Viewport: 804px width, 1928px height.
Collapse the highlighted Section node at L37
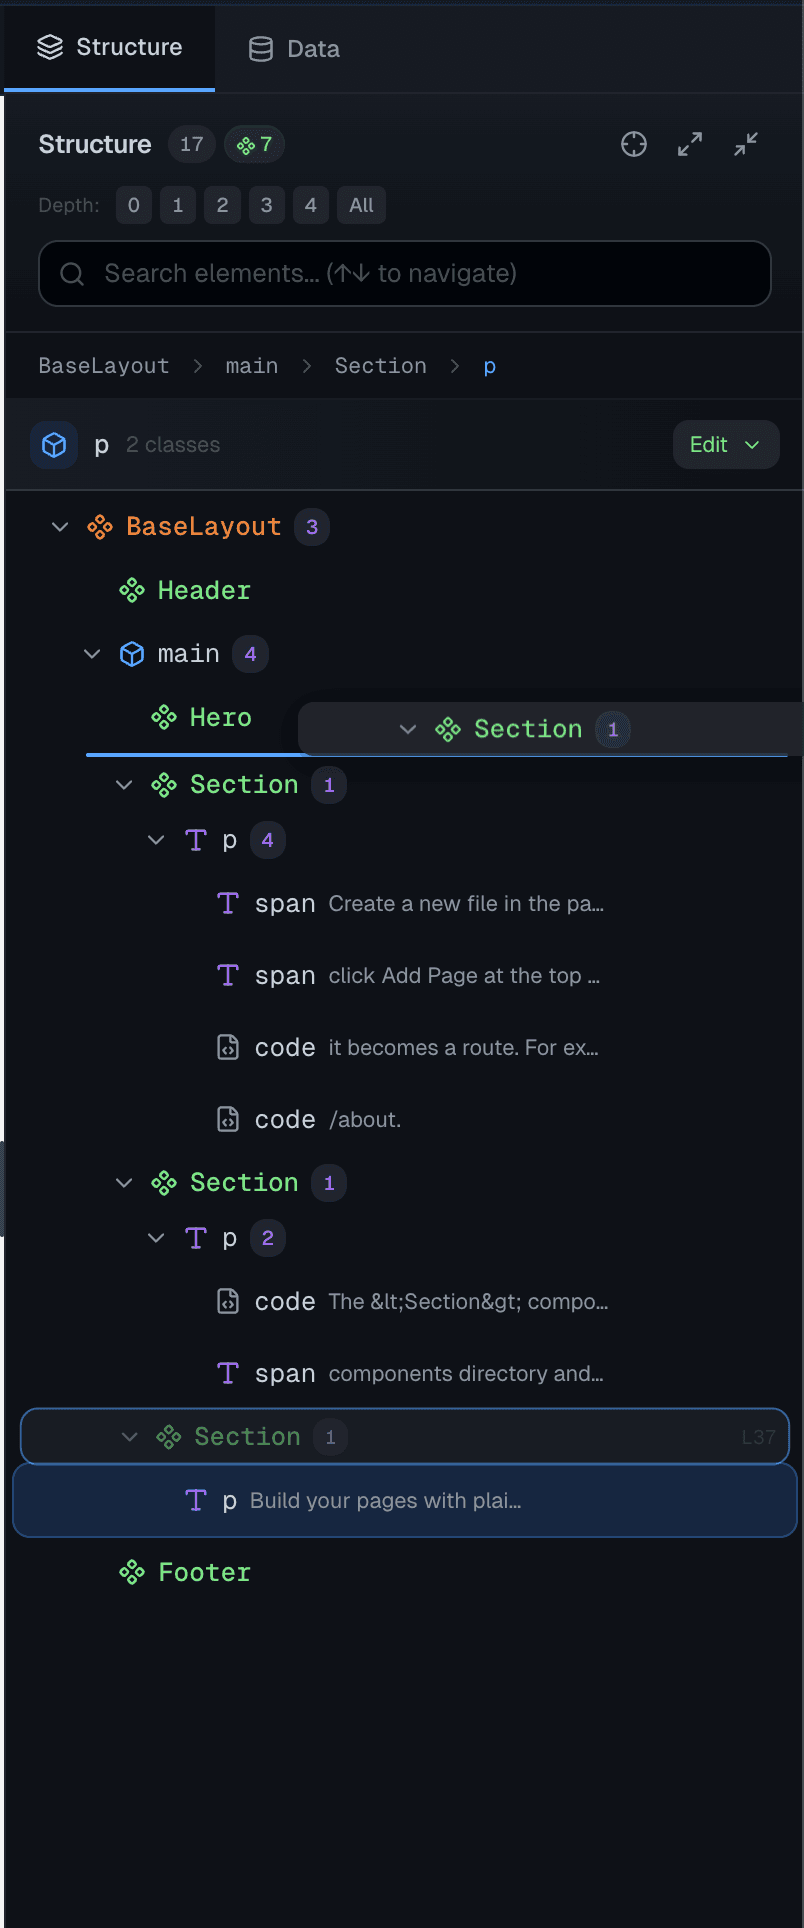point(129,1436)
